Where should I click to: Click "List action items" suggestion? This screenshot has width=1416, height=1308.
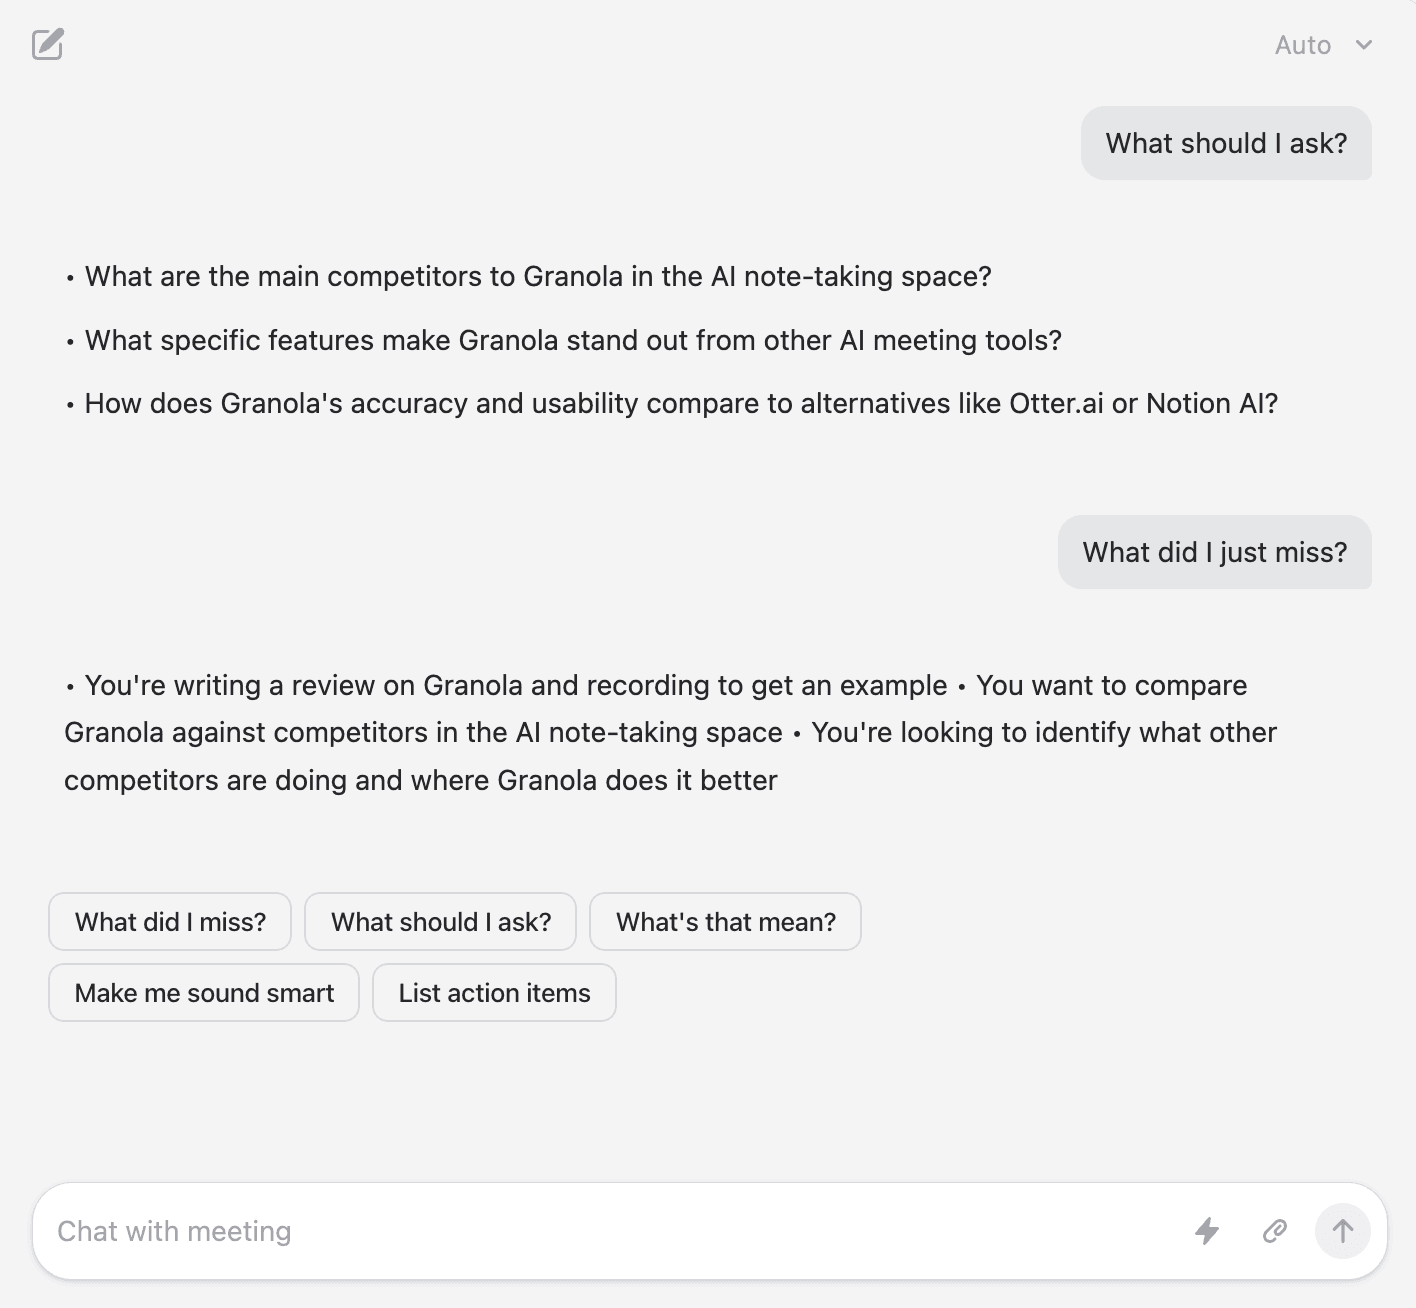click(x=494, y=992)
